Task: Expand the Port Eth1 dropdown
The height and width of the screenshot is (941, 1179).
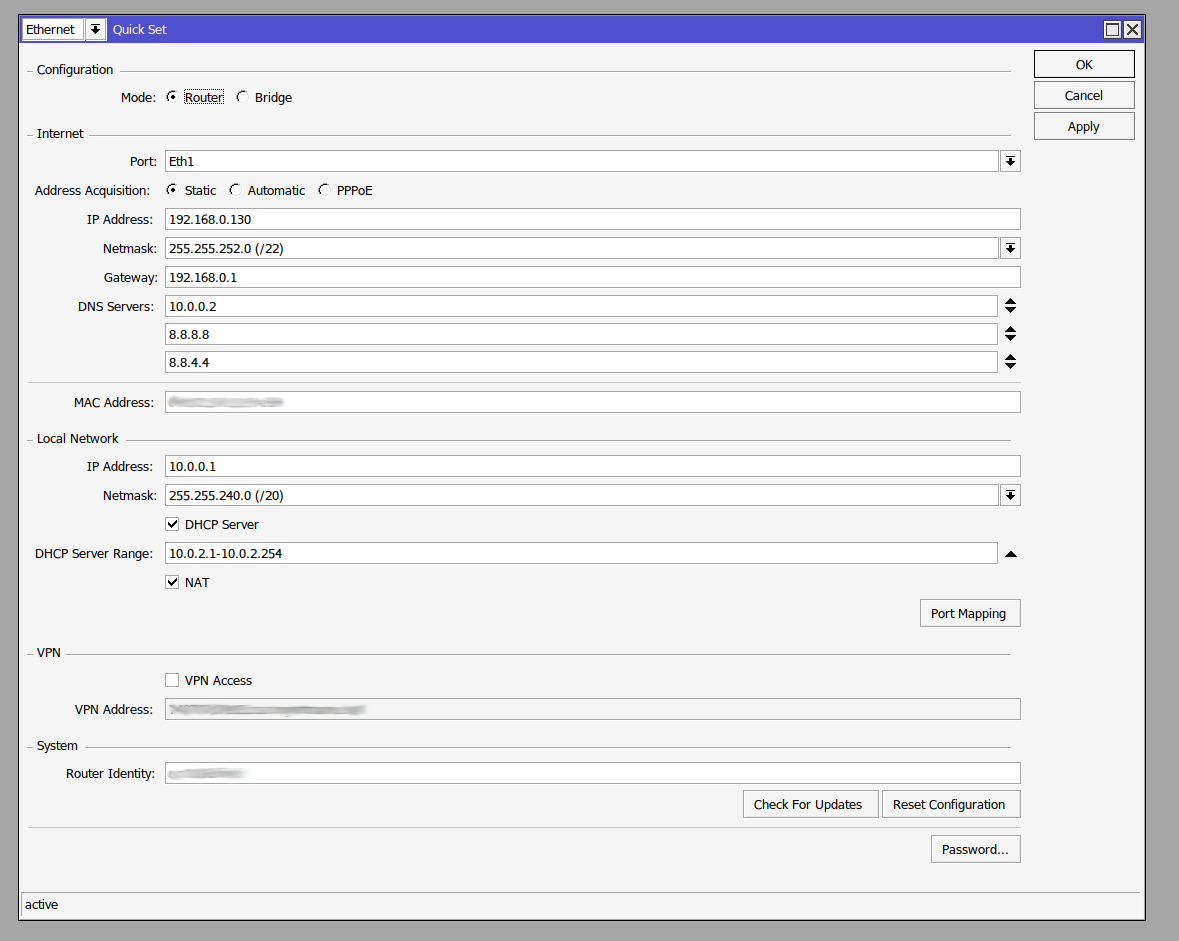Action: [x=1010, y=161]
